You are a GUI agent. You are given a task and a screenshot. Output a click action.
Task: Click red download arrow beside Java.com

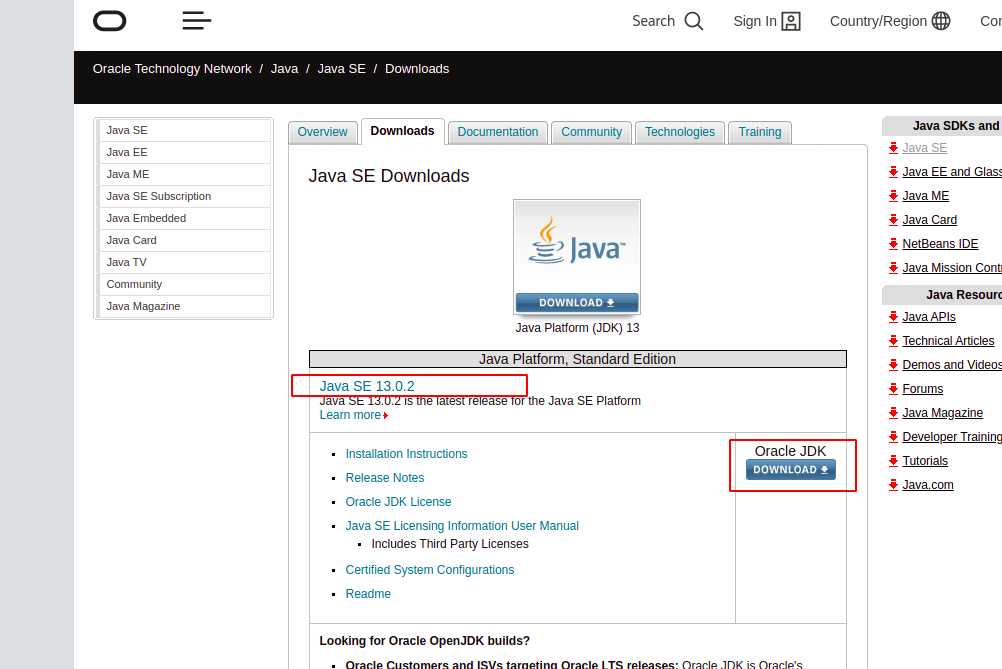click(893, 484)
